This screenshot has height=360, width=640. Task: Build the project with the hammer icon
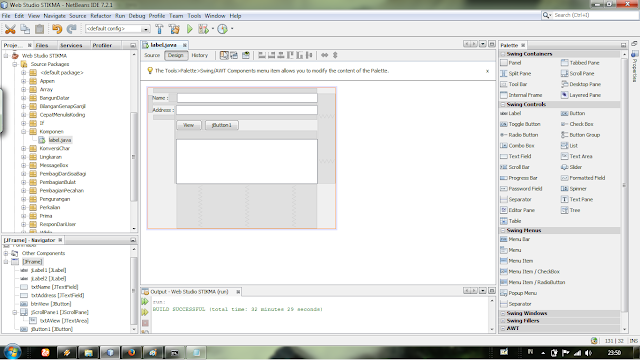159,29
